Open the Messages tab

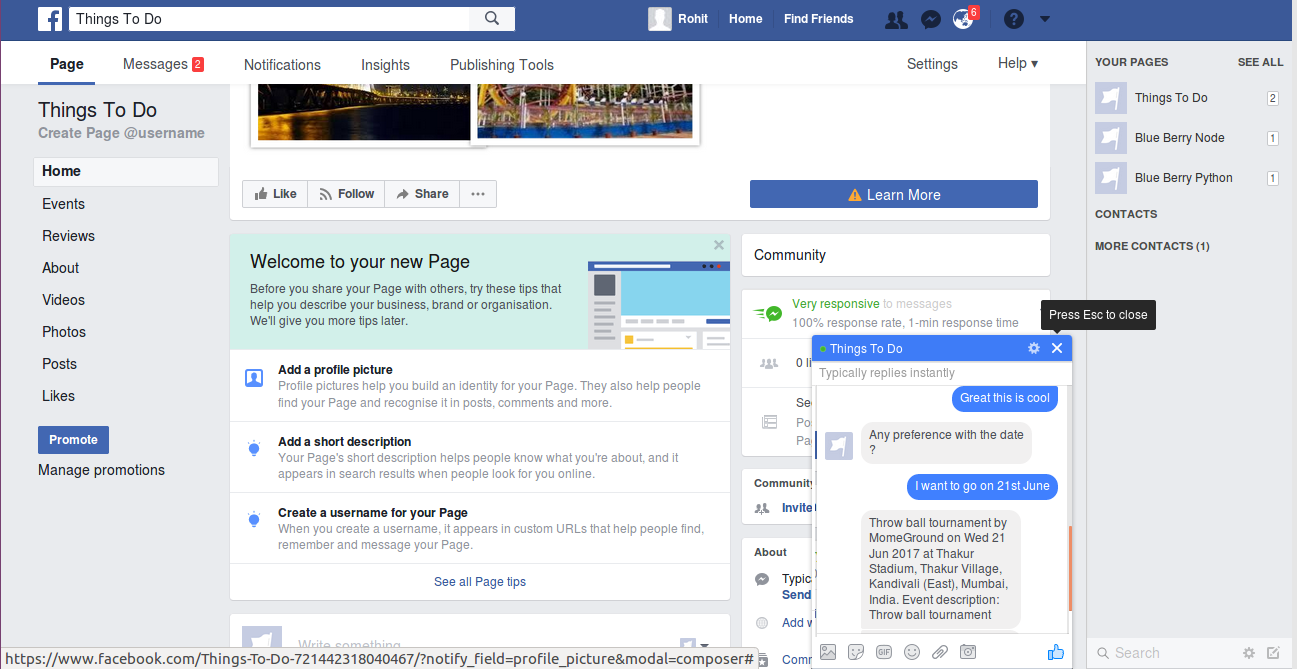163,64
